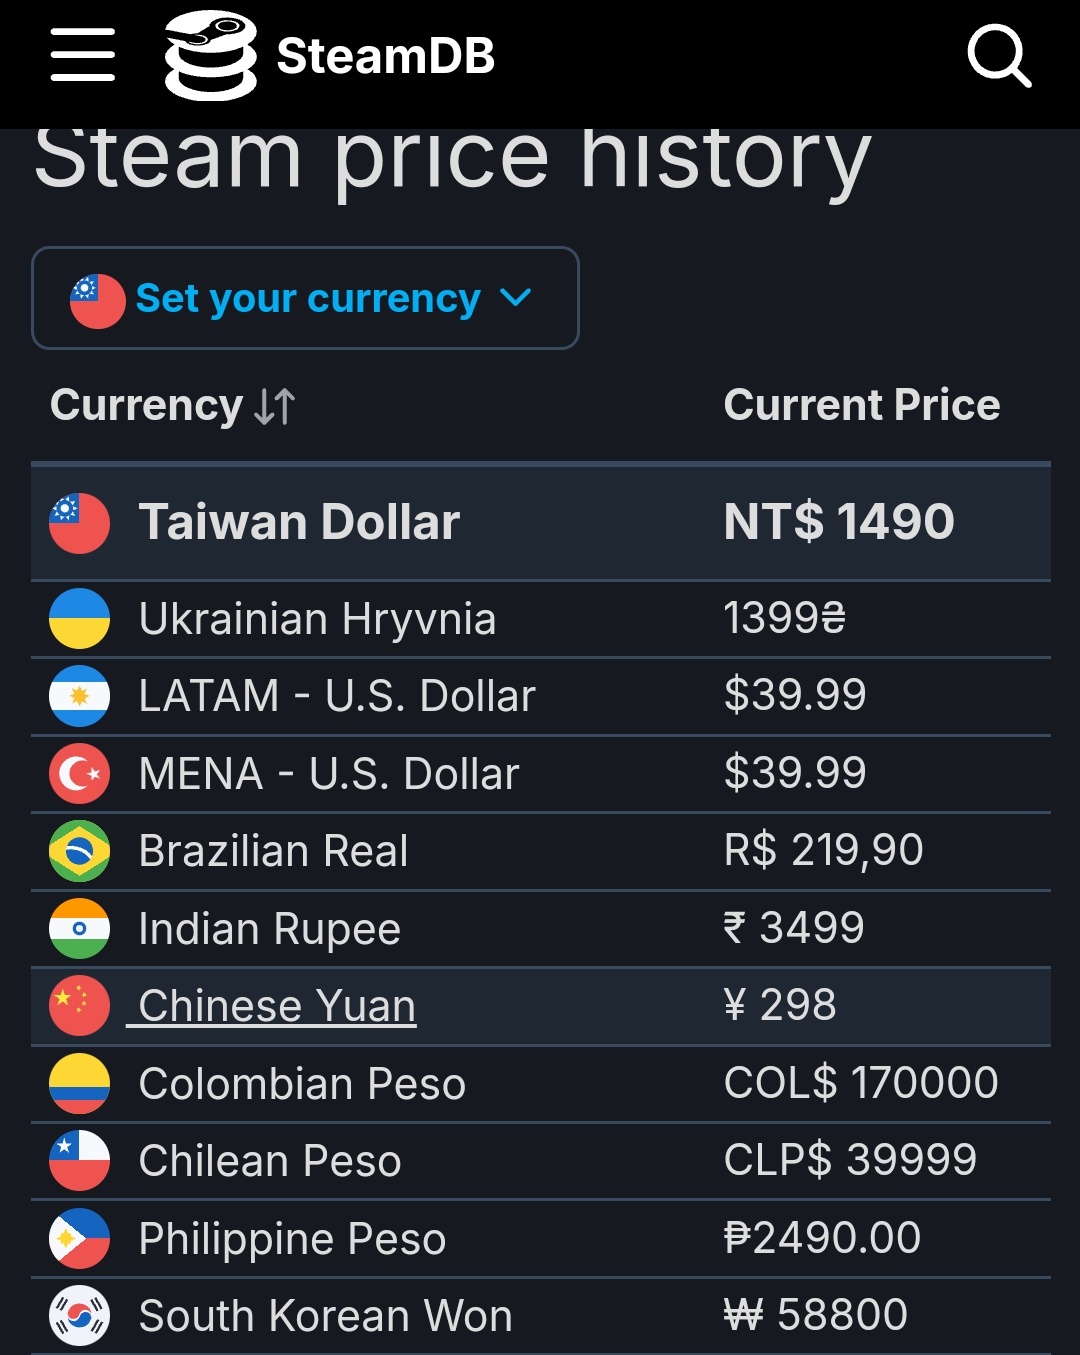Sort by the Currency column arrows
Image resolution: width=1080 pixels, height=1355 pixels.
(x=274, y=406)
